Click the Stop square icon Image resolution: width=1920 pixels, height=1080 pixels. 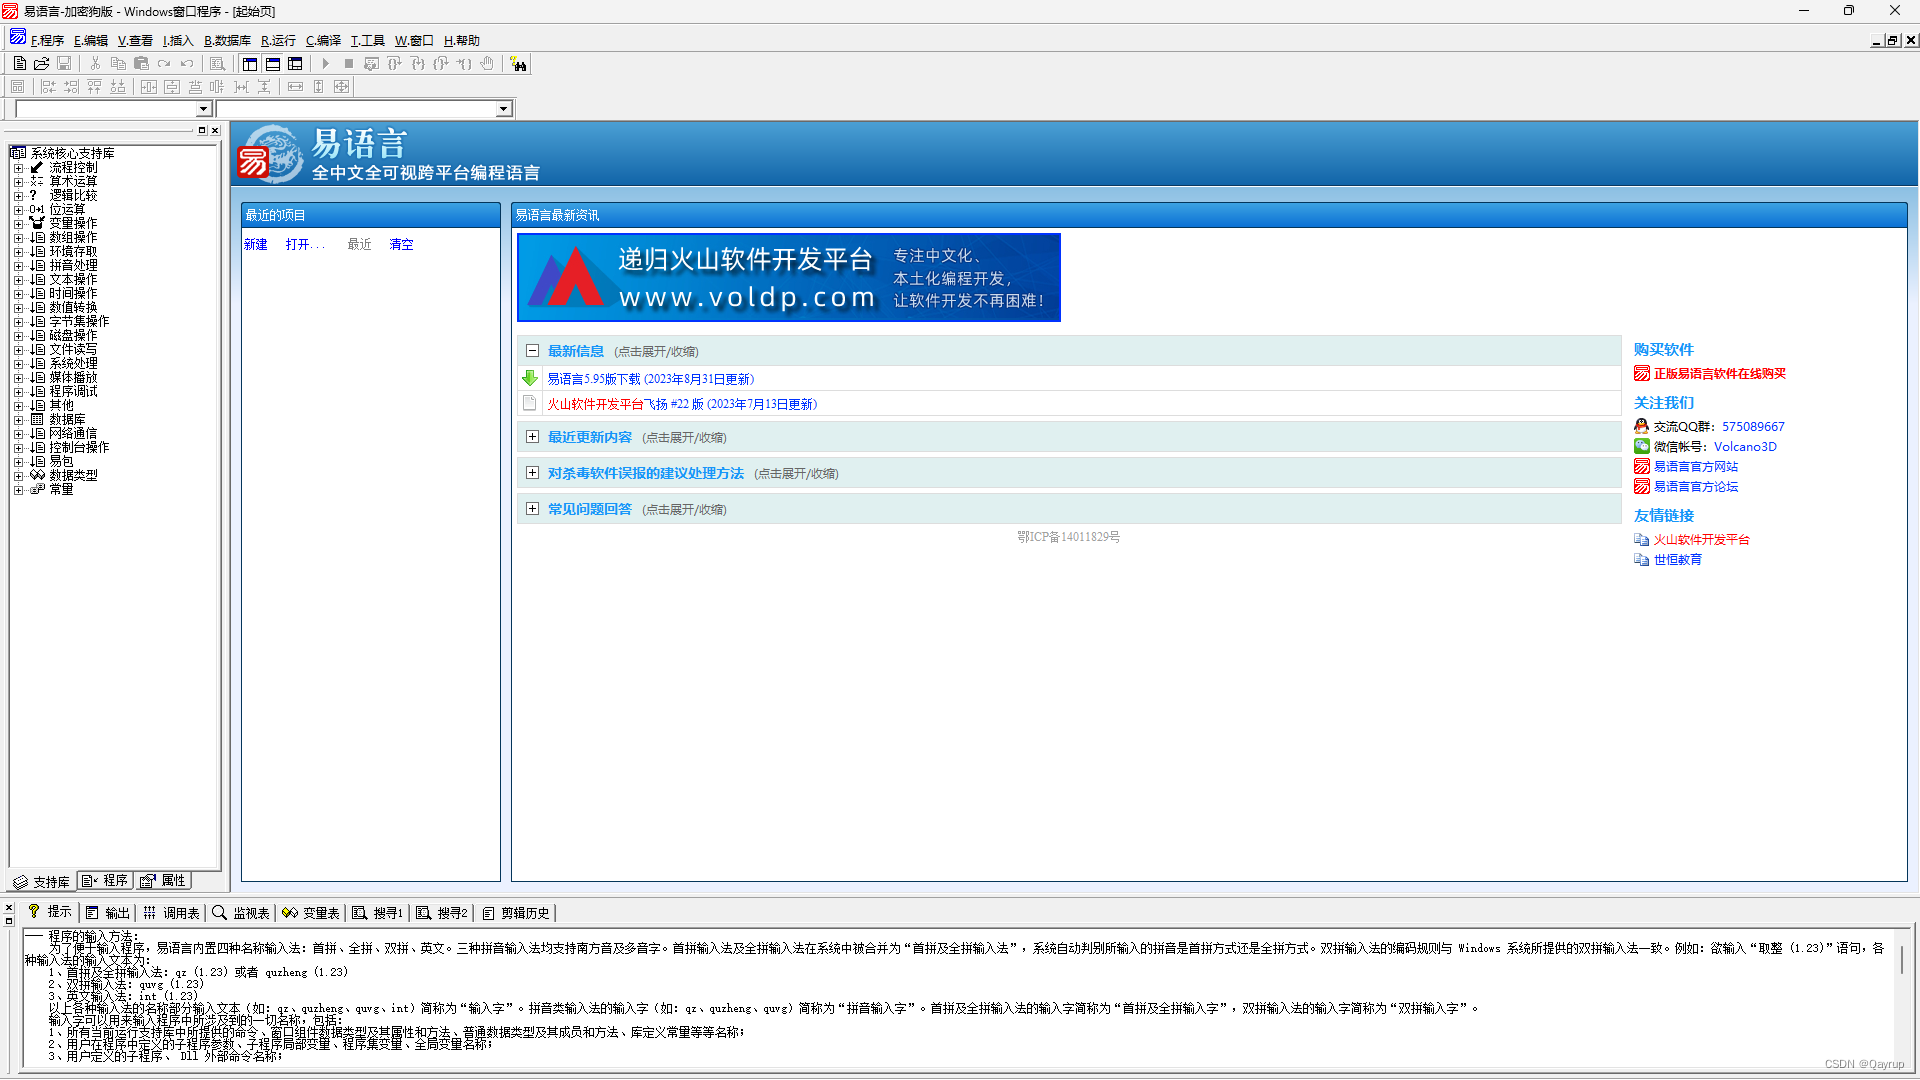[x=348, y=63]
